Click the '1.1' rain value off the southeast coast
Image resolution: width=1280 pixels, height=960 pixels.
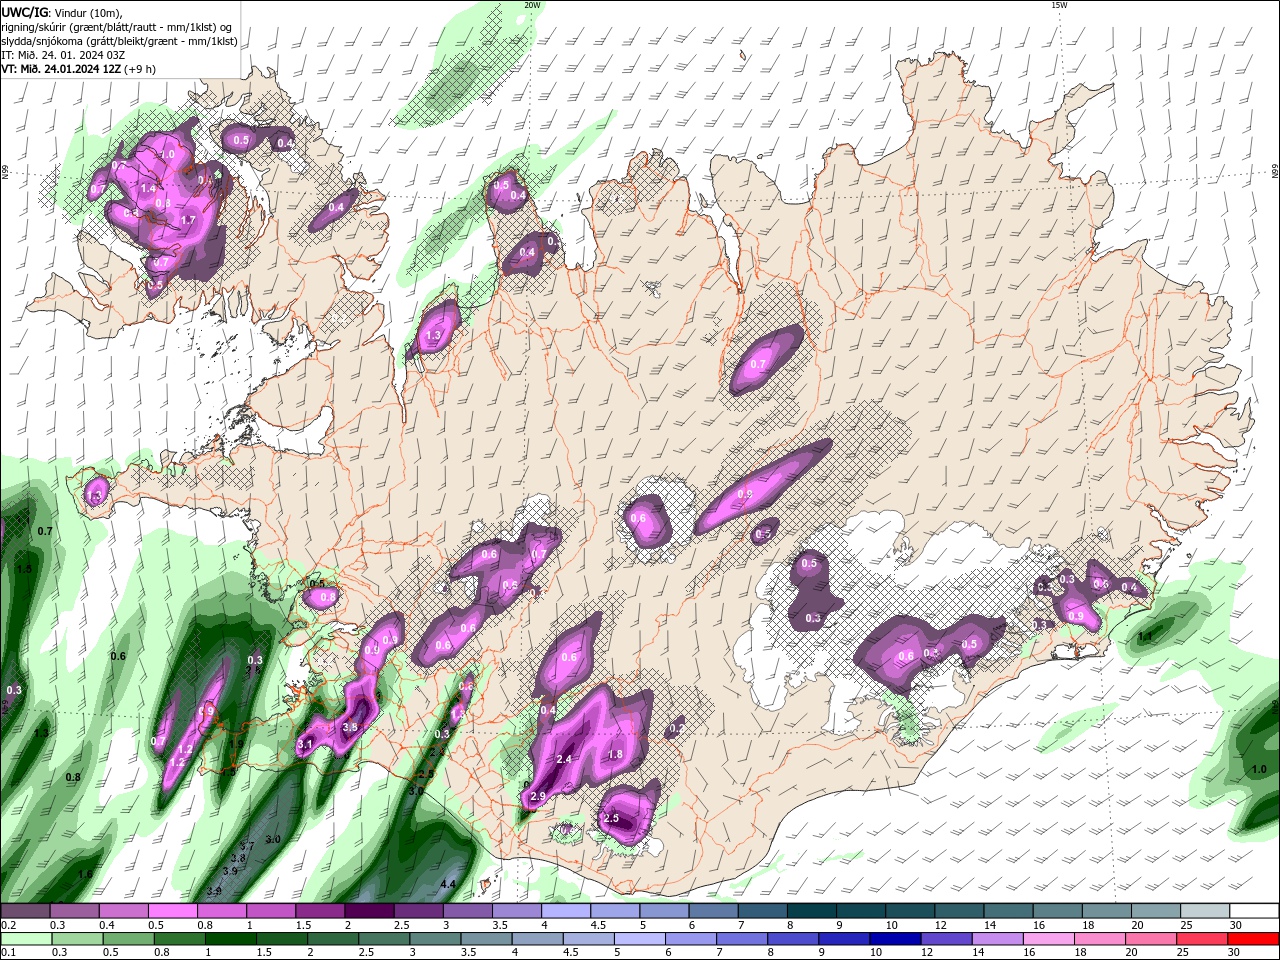[x=1145, y=636]
